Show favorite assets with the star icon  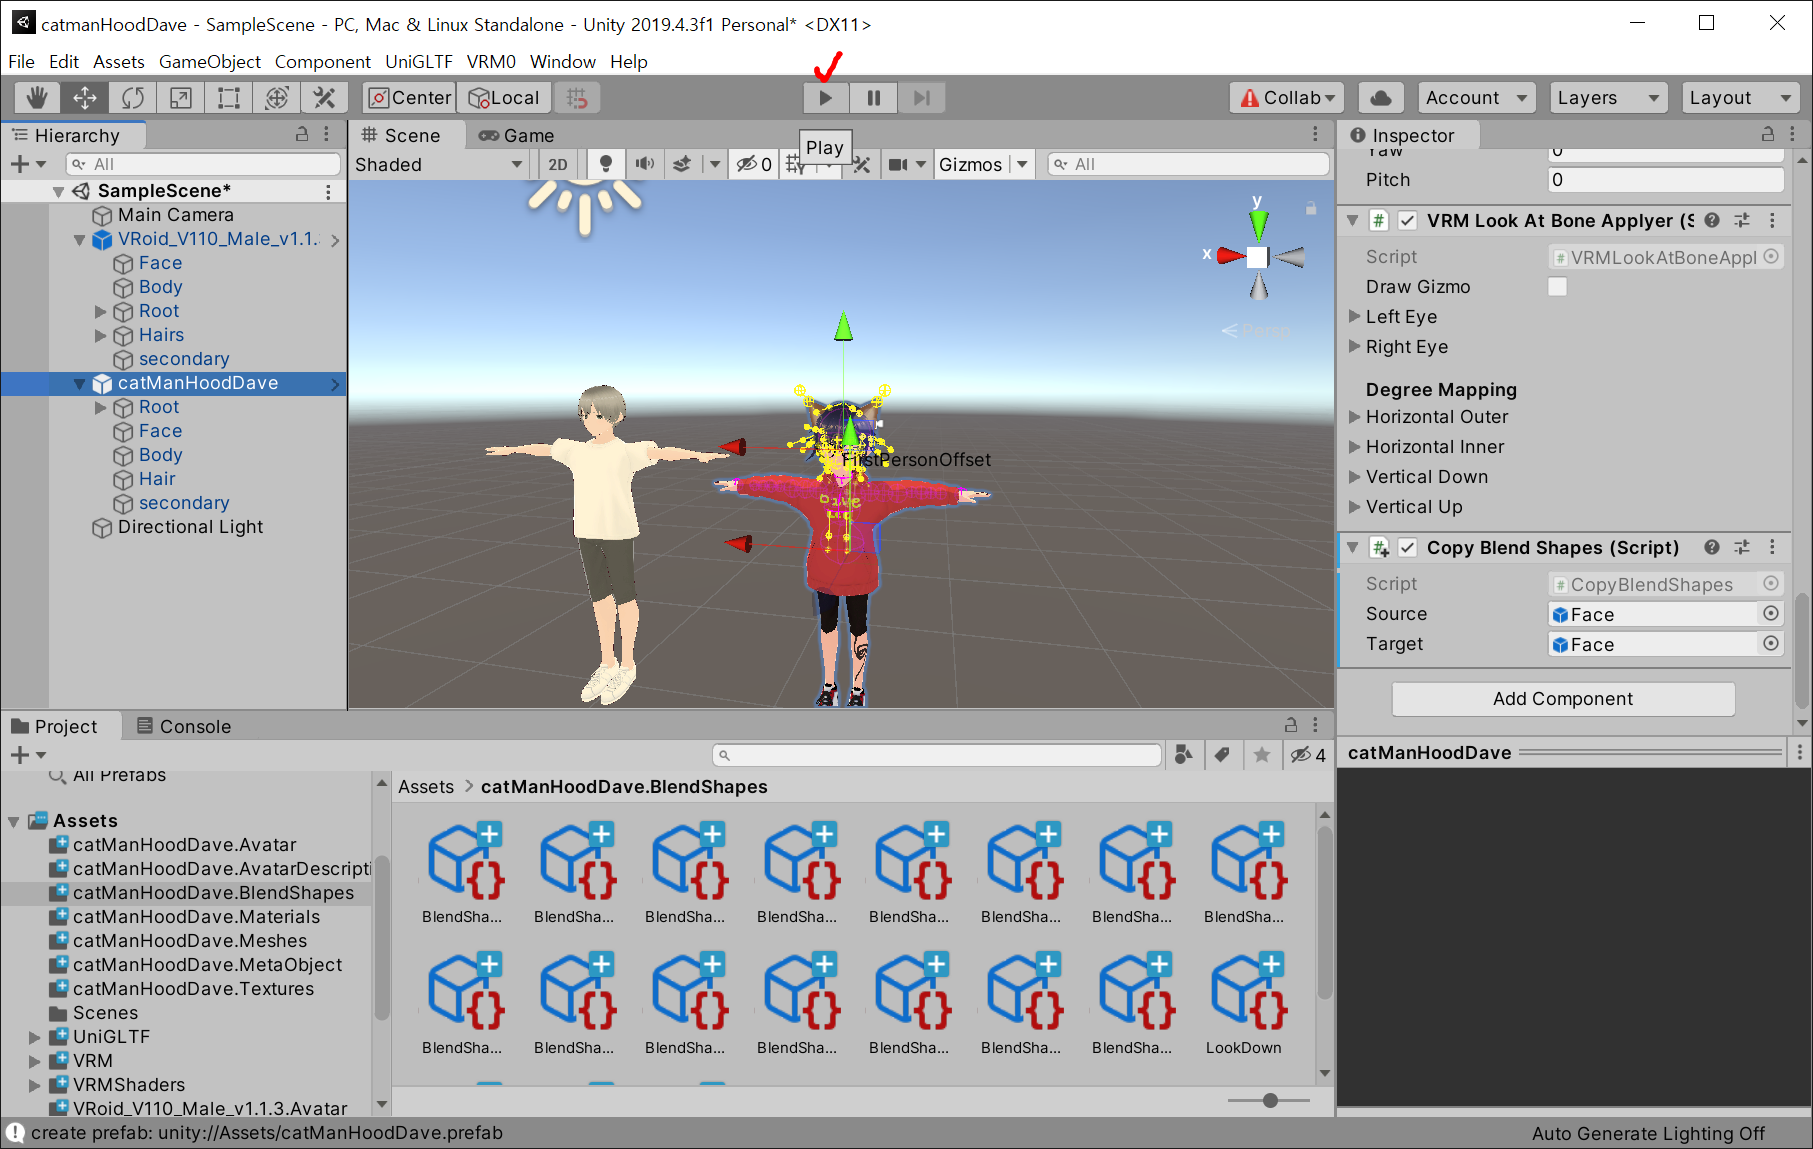1262,755
